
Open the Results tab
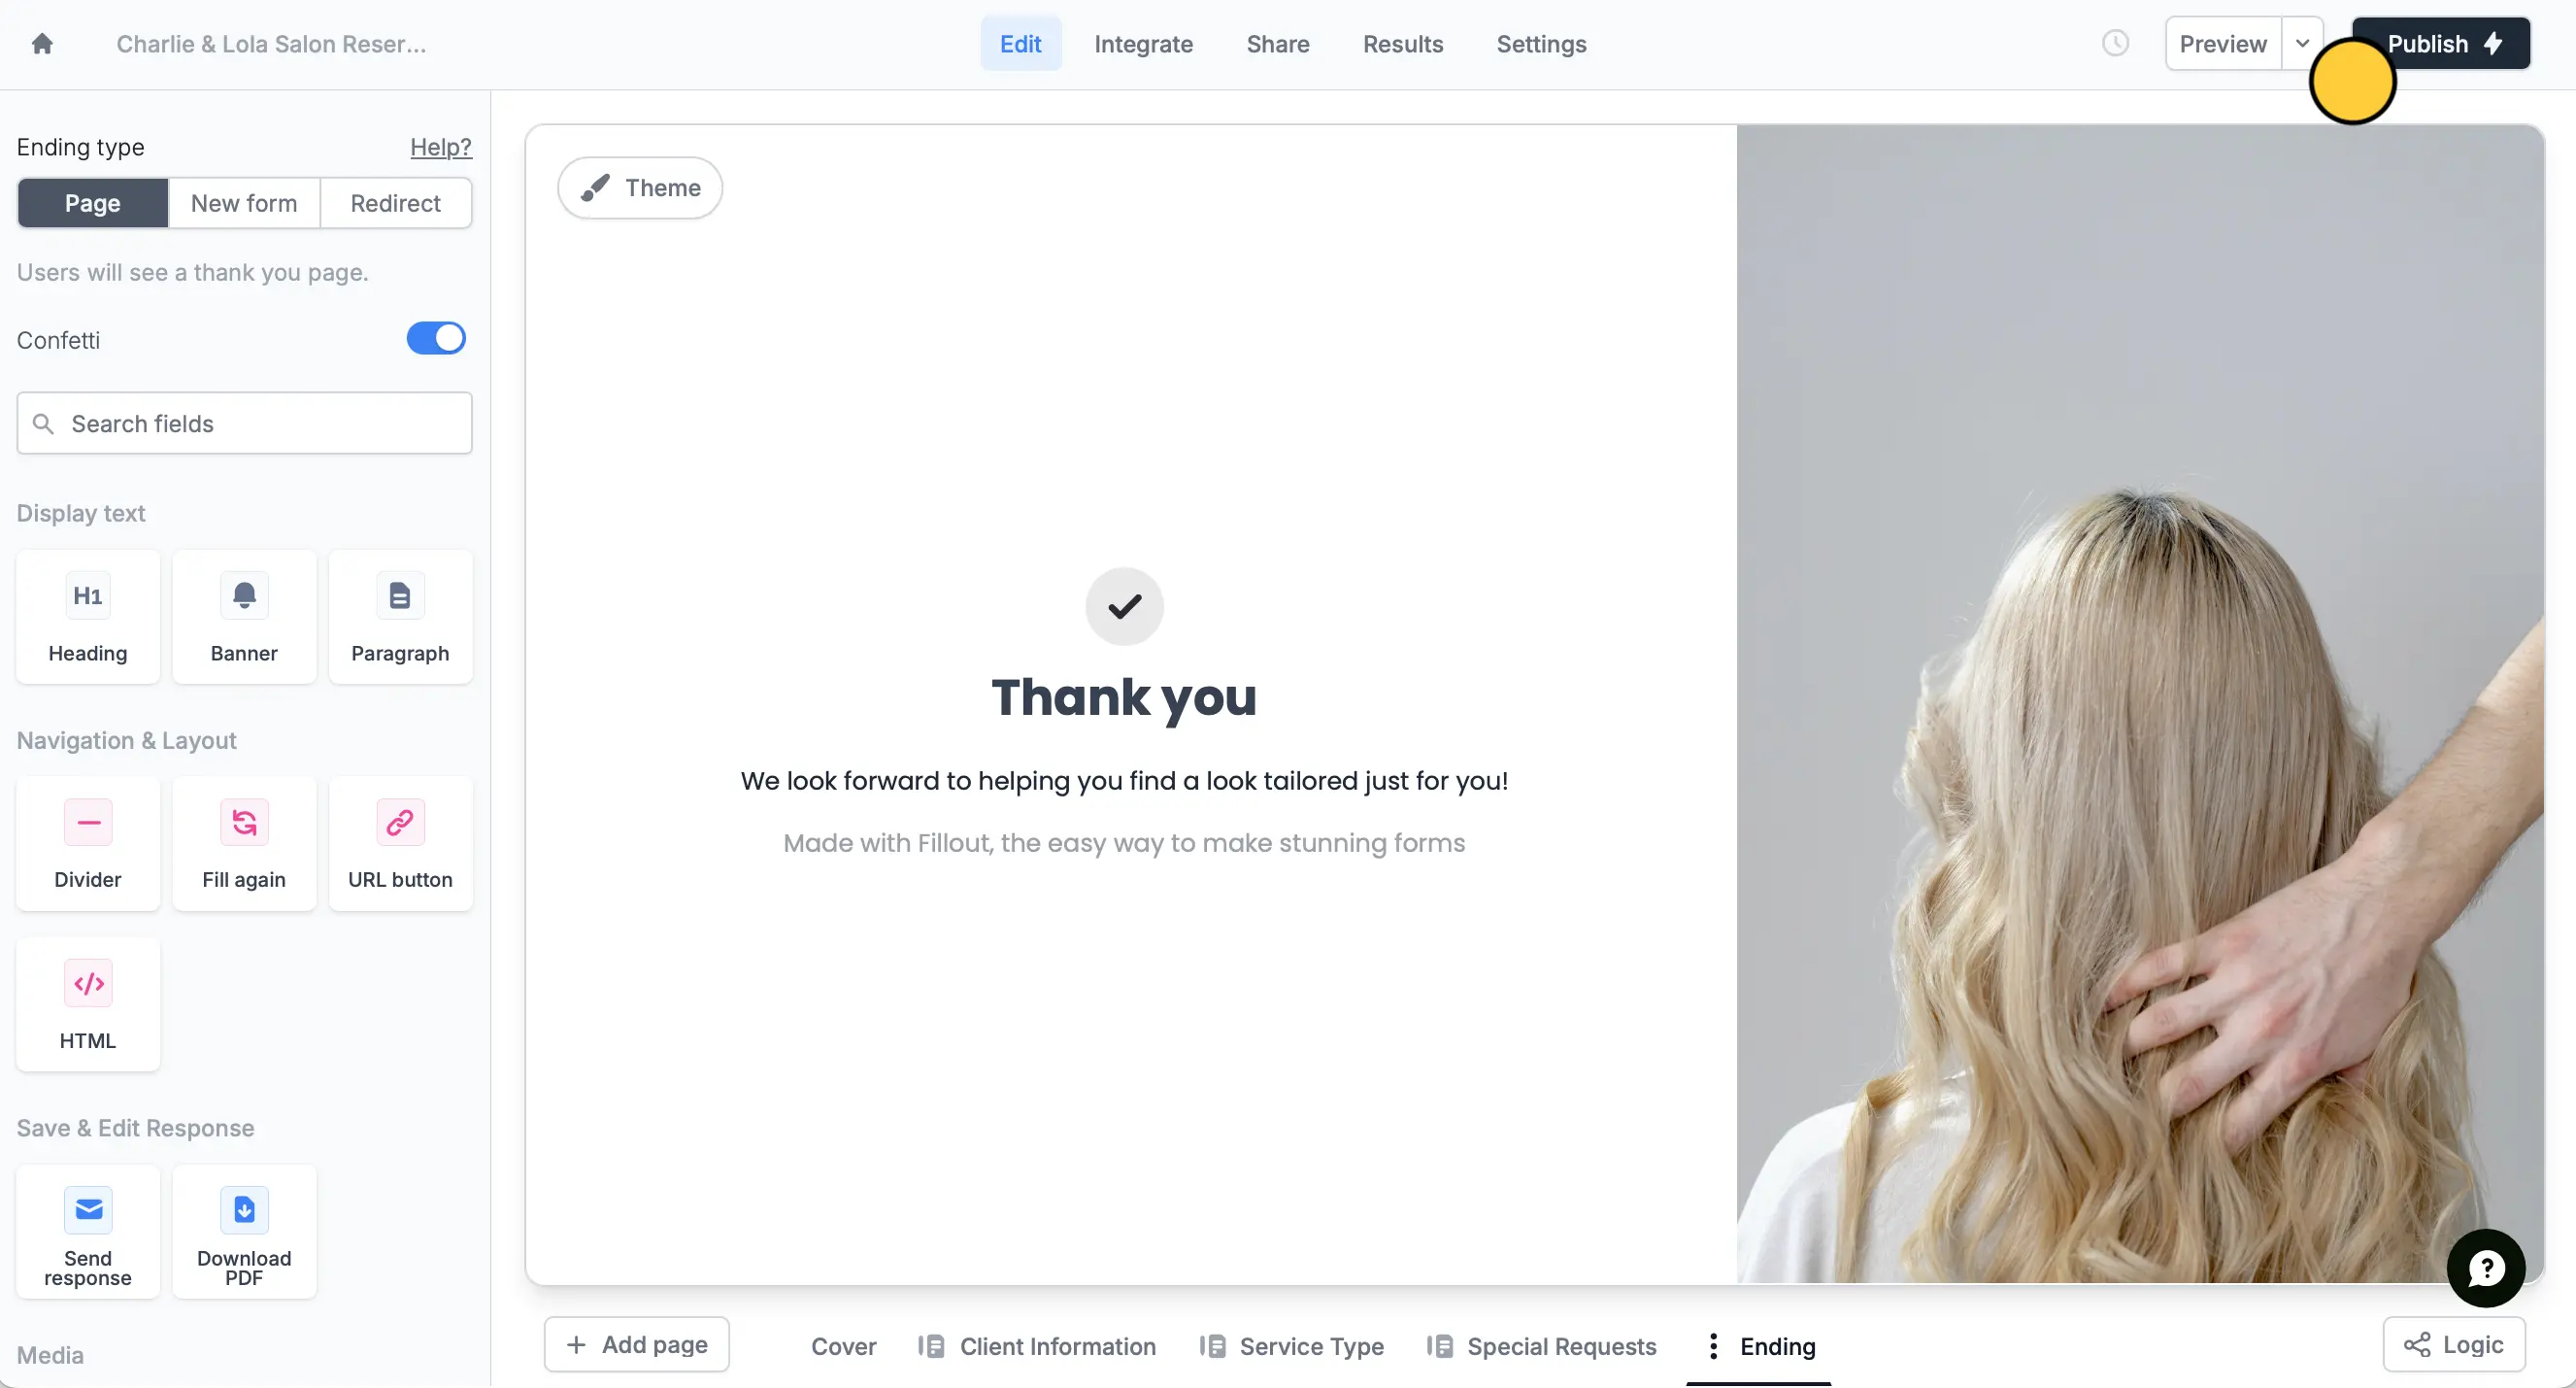(x=1402, y=43)
